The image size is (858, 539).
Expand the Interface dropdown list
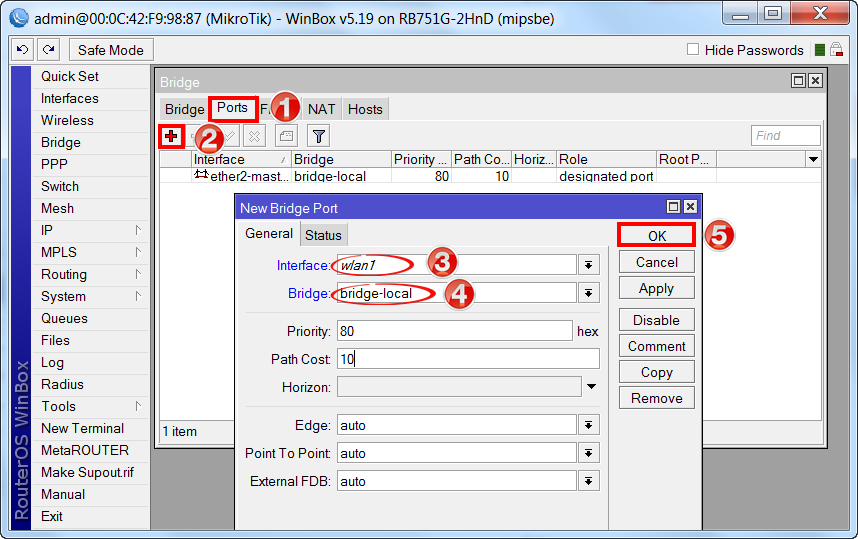click(x=589, y=265)
